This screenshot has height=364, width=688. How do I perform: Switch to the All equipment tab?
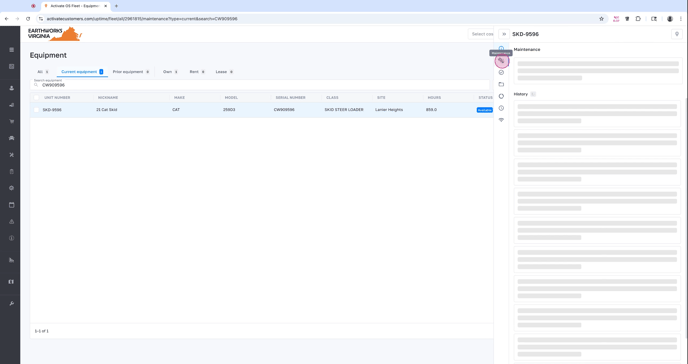tap(43, 71)
